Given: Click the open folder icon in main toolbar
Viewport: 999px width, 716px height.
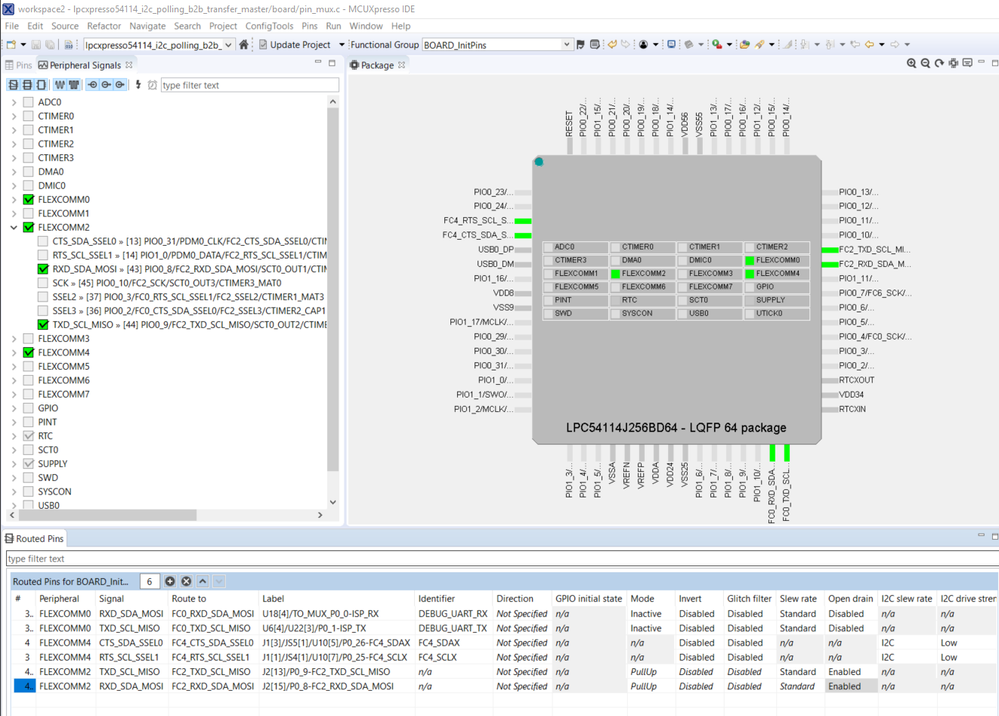Looking at the screenshot, I should point(744,45).
